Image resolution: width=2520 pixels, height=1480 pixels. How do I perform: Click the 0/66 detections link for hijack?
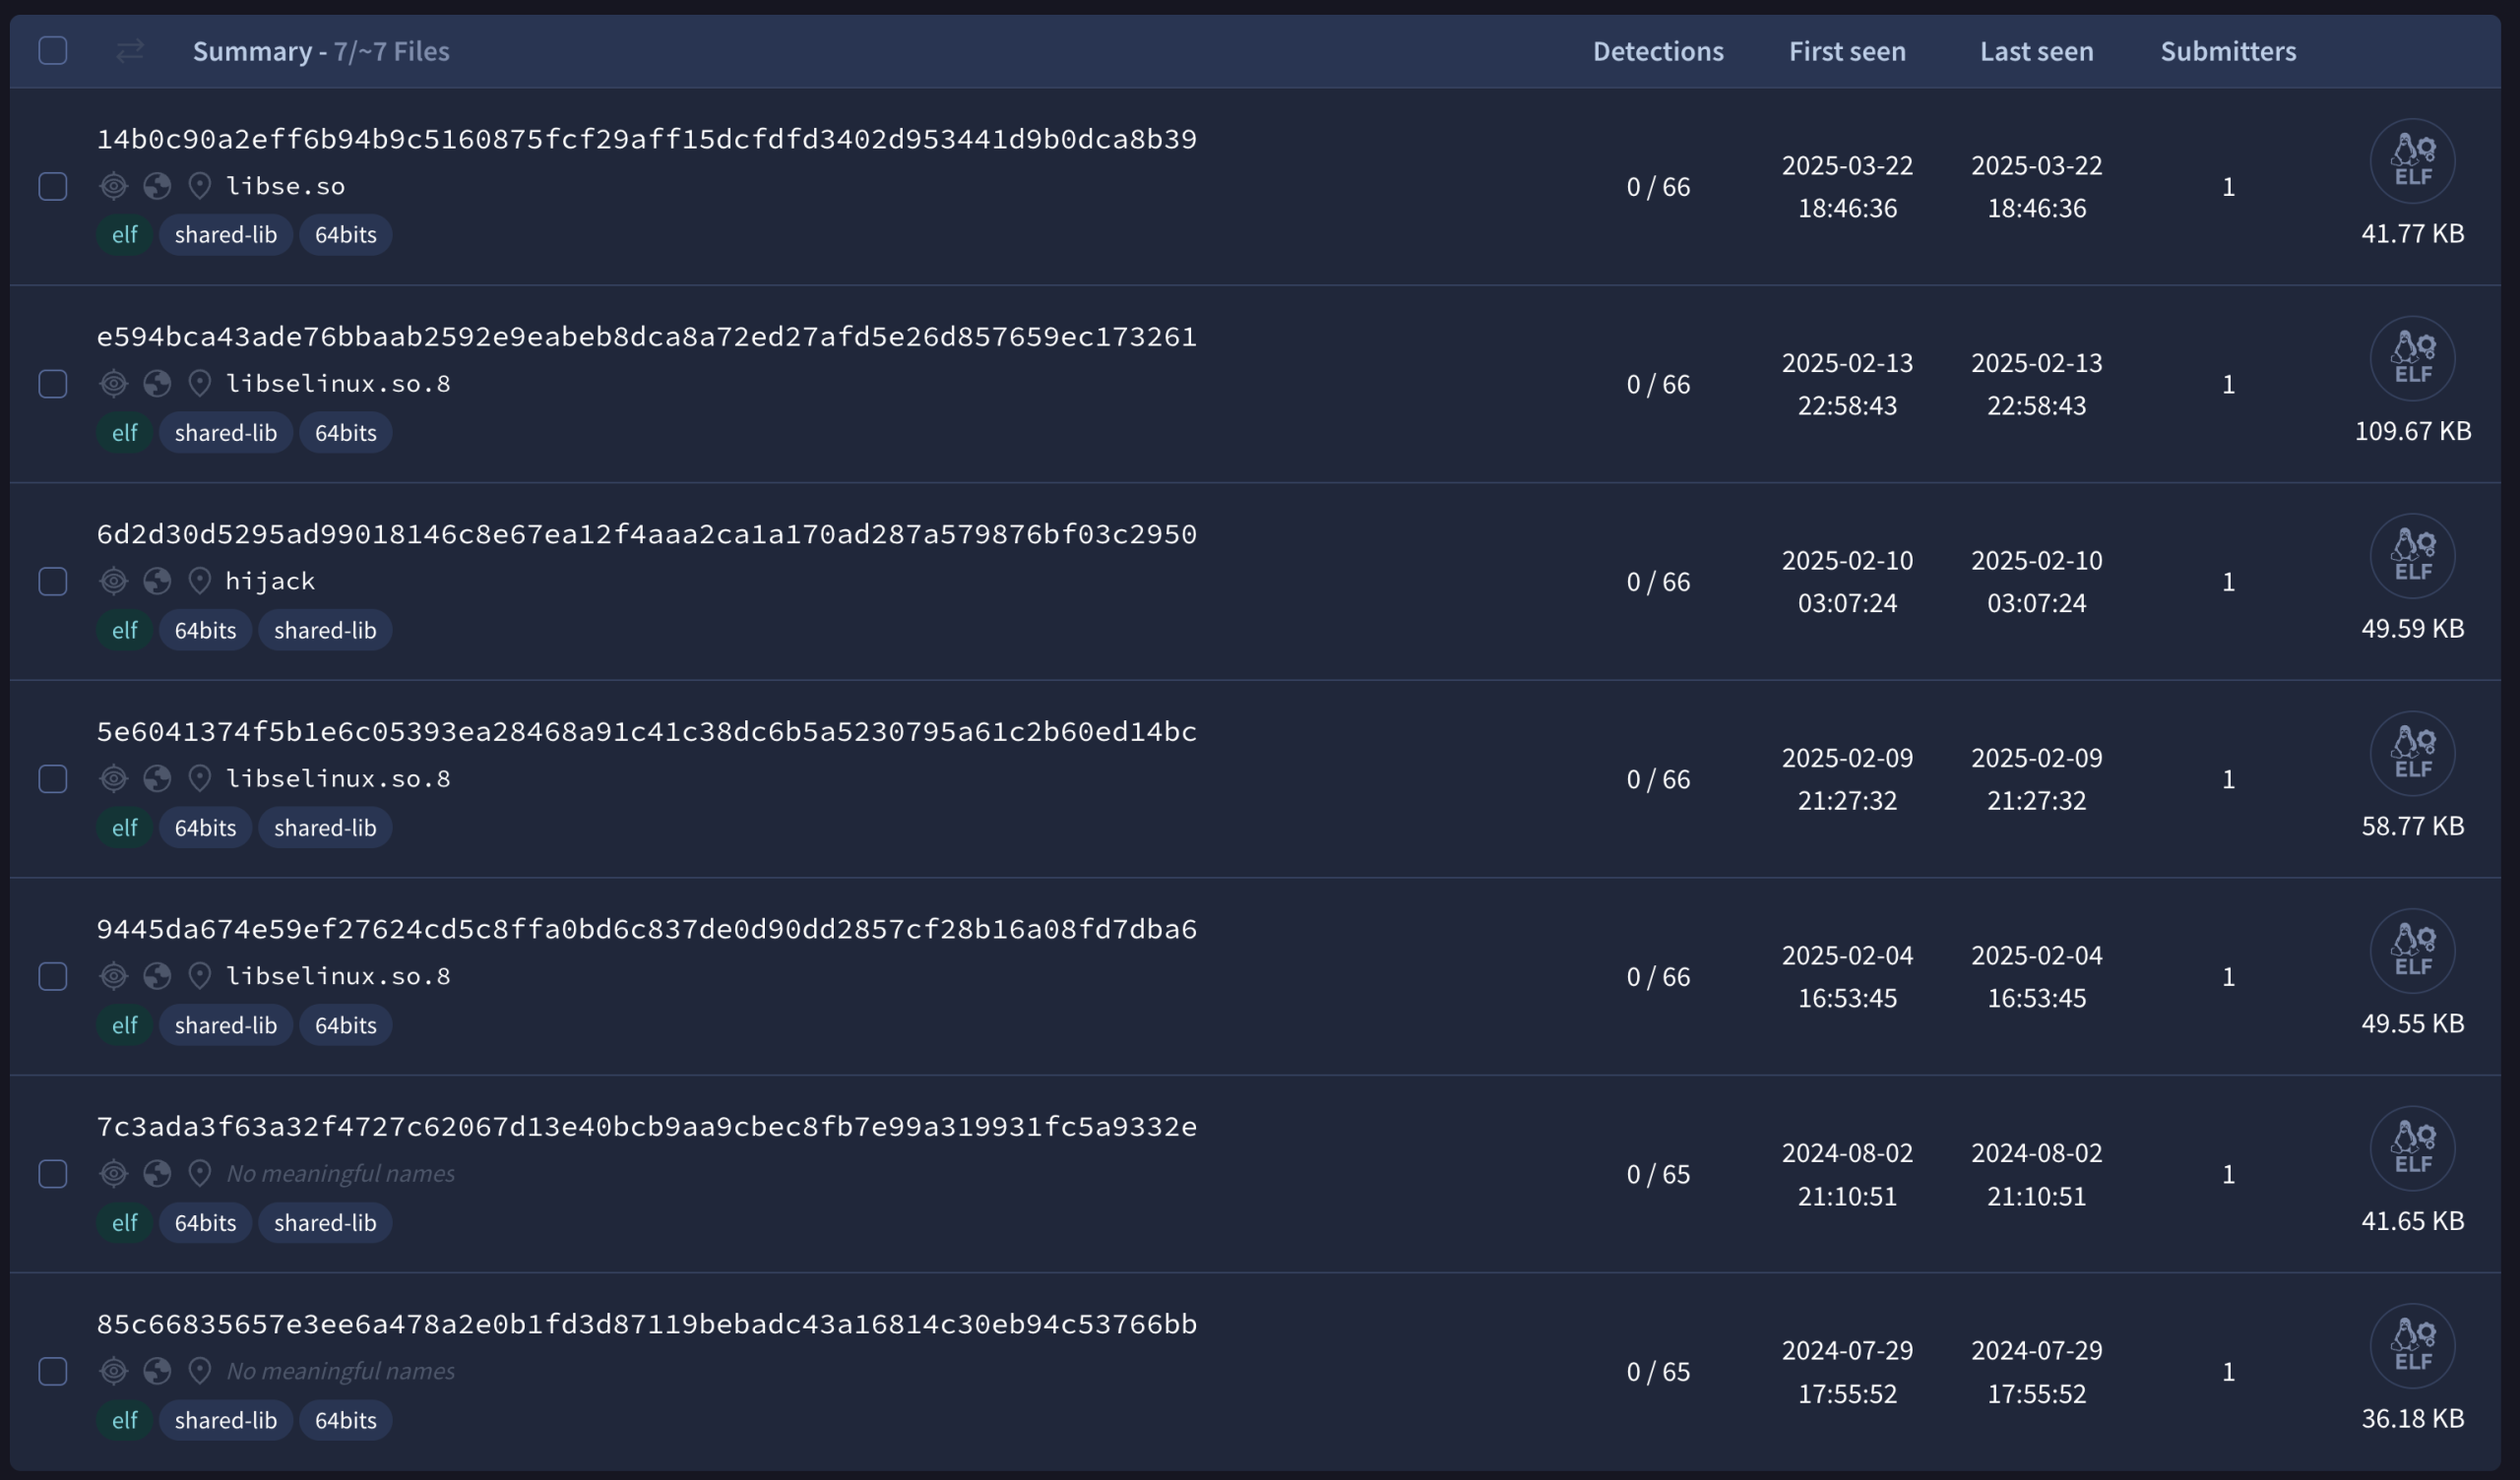click(x=1657, y=581)
